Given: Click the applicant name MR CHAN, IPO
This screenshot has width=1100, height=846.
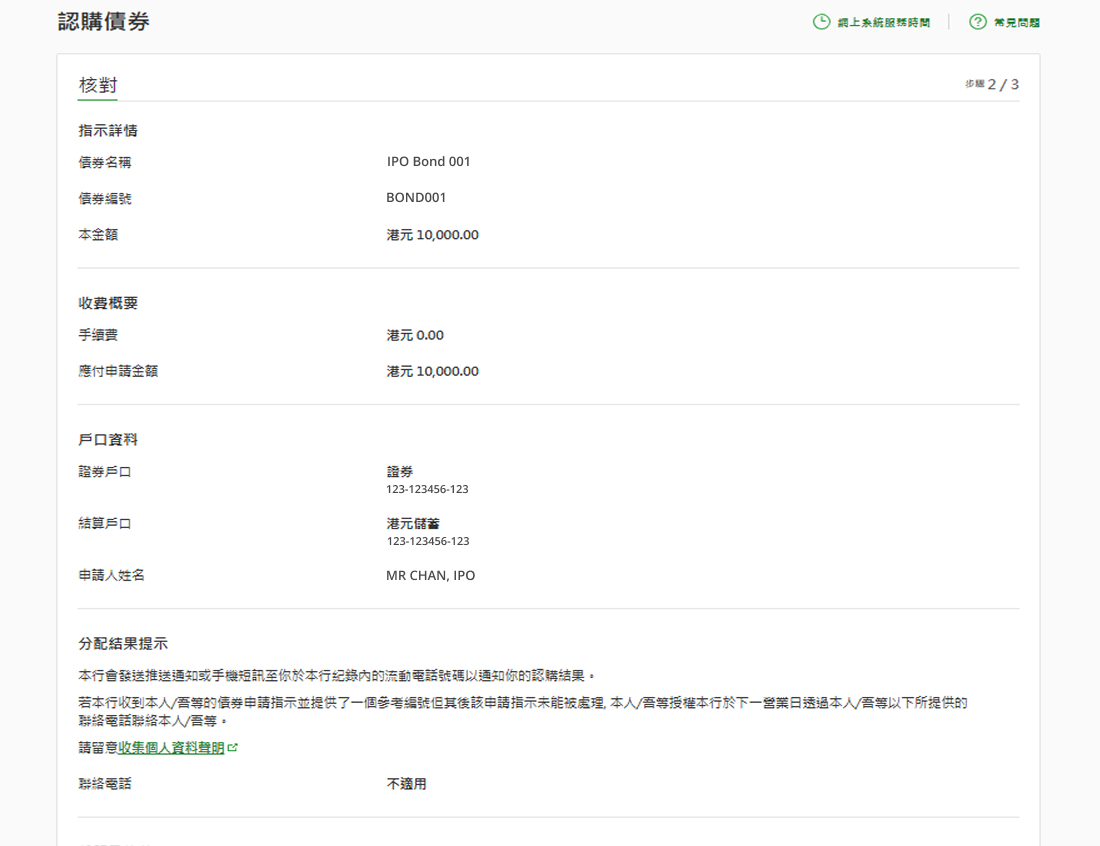Looking at the screenshot, I should click(x=430, y=576).
